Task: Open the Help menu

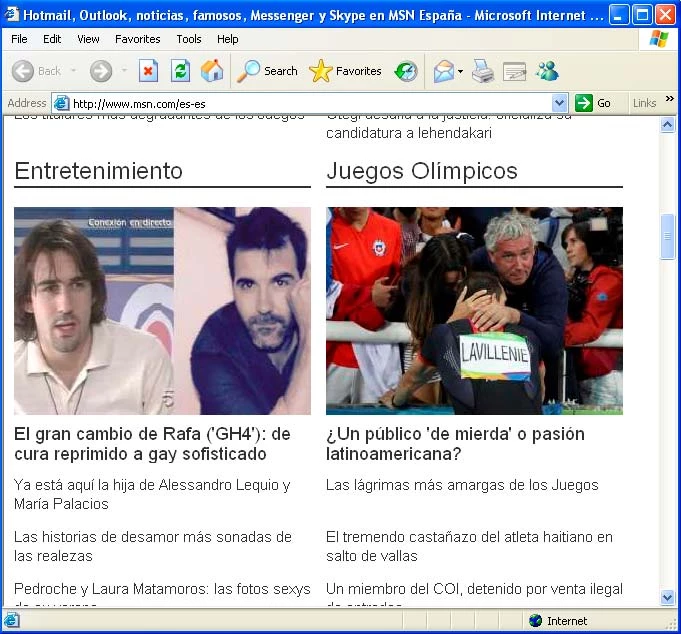Action: [228, 39]
